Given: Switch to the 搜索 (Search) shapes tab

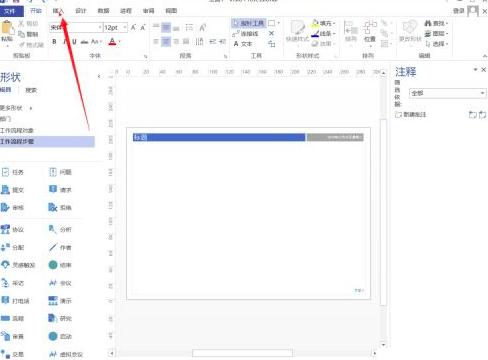Looking at the screenshot, I should [31, 90].
